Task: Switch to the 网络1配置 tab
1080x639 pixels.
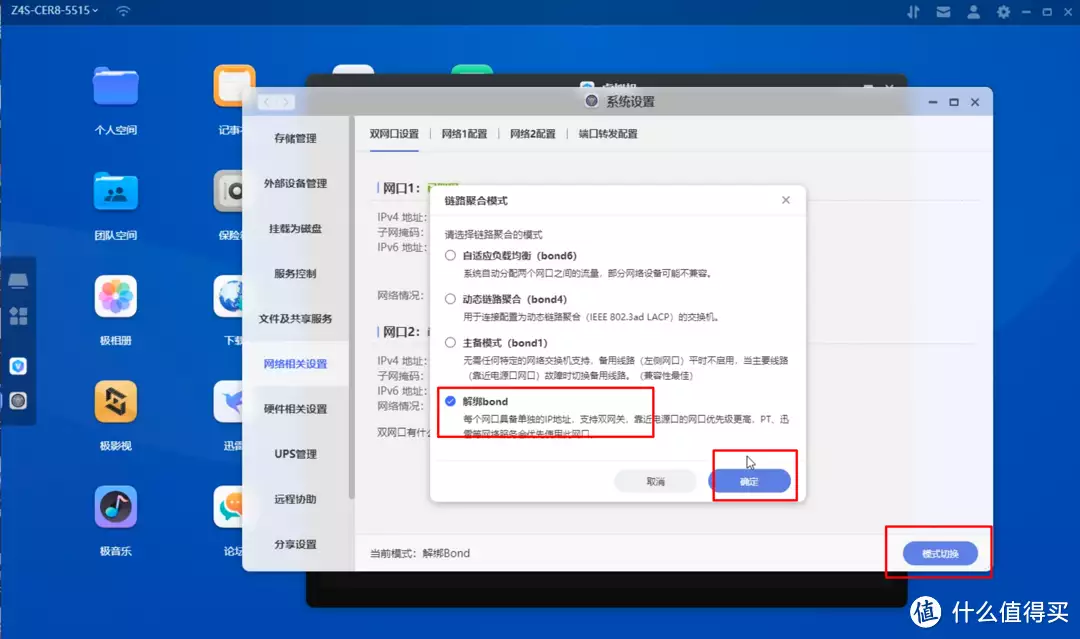Action: [x=464, y=134]
